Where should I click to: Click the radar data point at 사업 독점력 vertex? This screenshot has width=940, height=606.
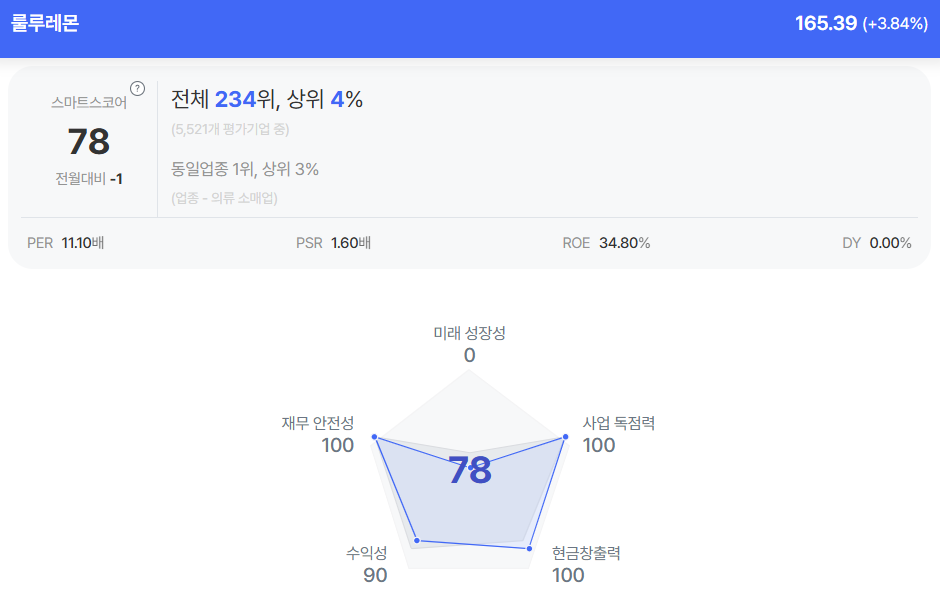565,437
